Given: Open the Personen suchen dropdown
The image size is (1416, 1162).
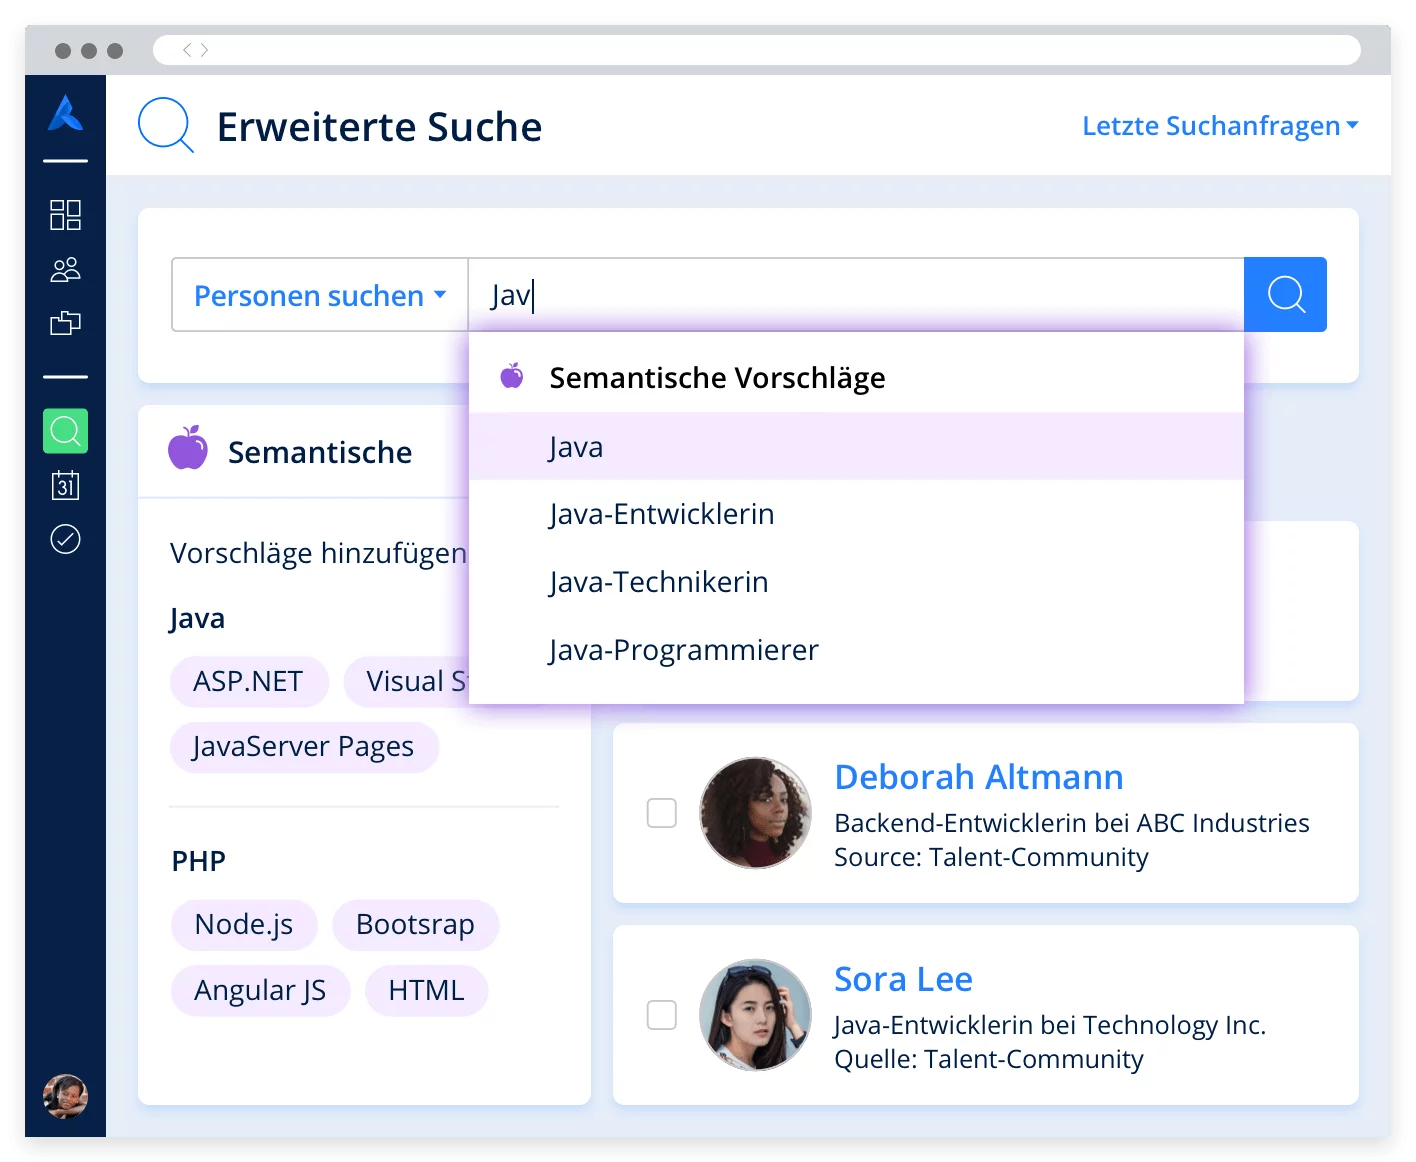Looking at the screenshot, I should coord(320,296).
